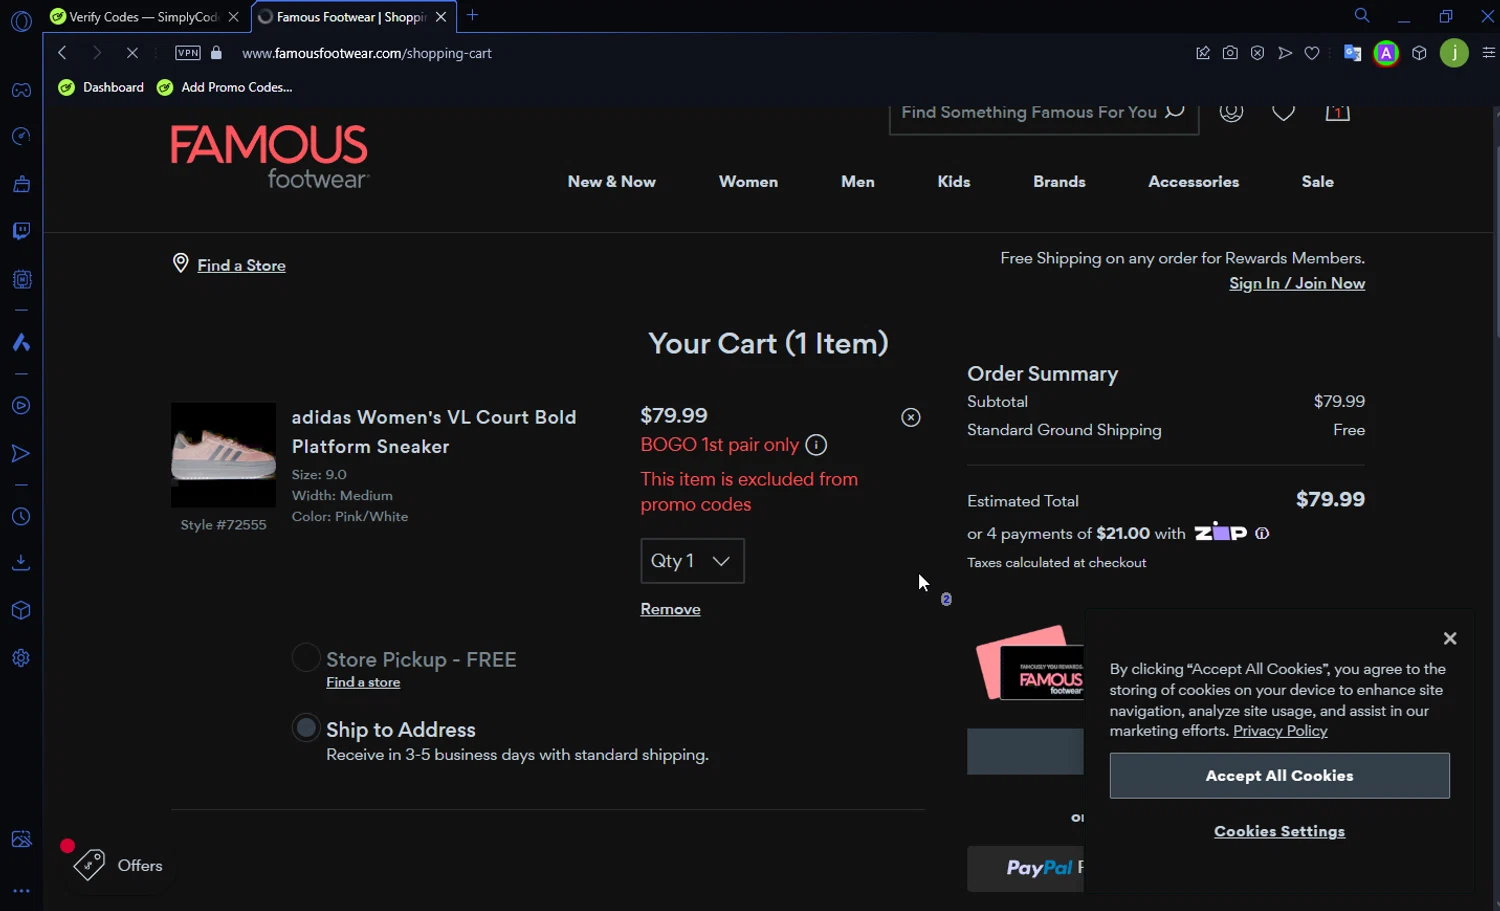Screen dimensions: 1500x911
Task: Click the PayPal checkout button
Action: point(1025,868)
